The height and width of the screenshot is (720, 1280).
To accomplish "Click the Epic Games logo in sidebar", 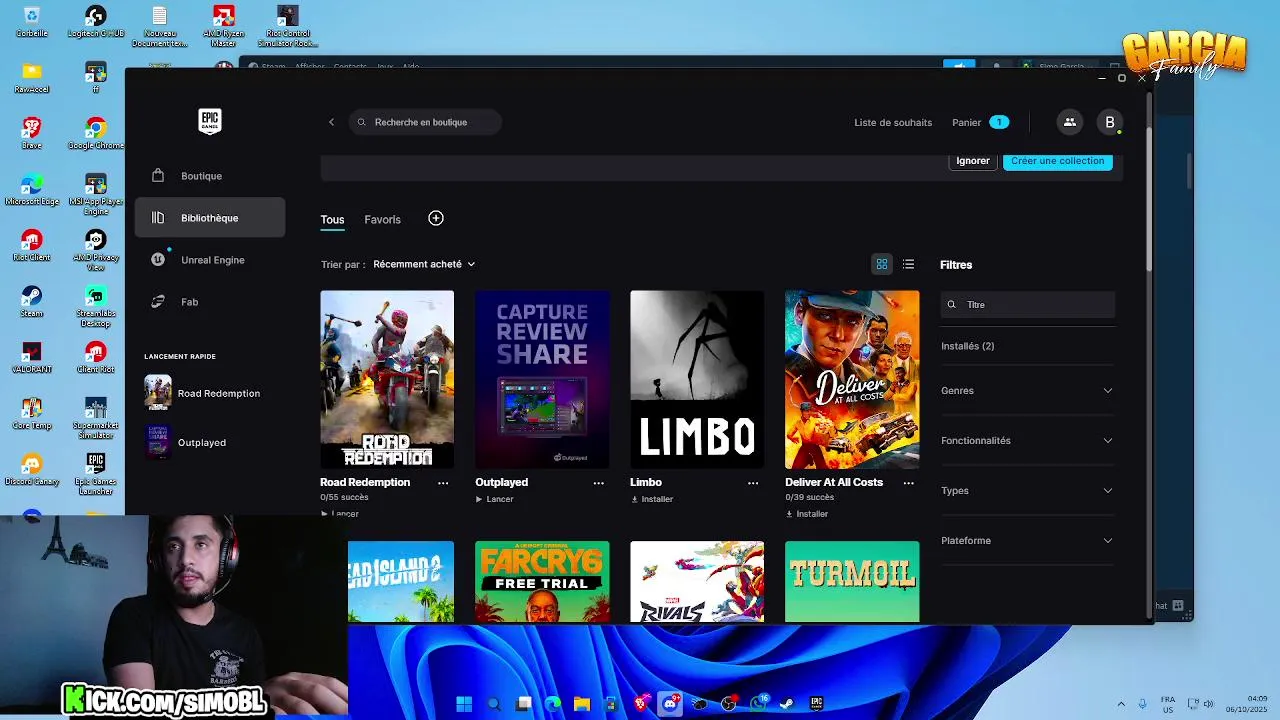I will [209, 121].
